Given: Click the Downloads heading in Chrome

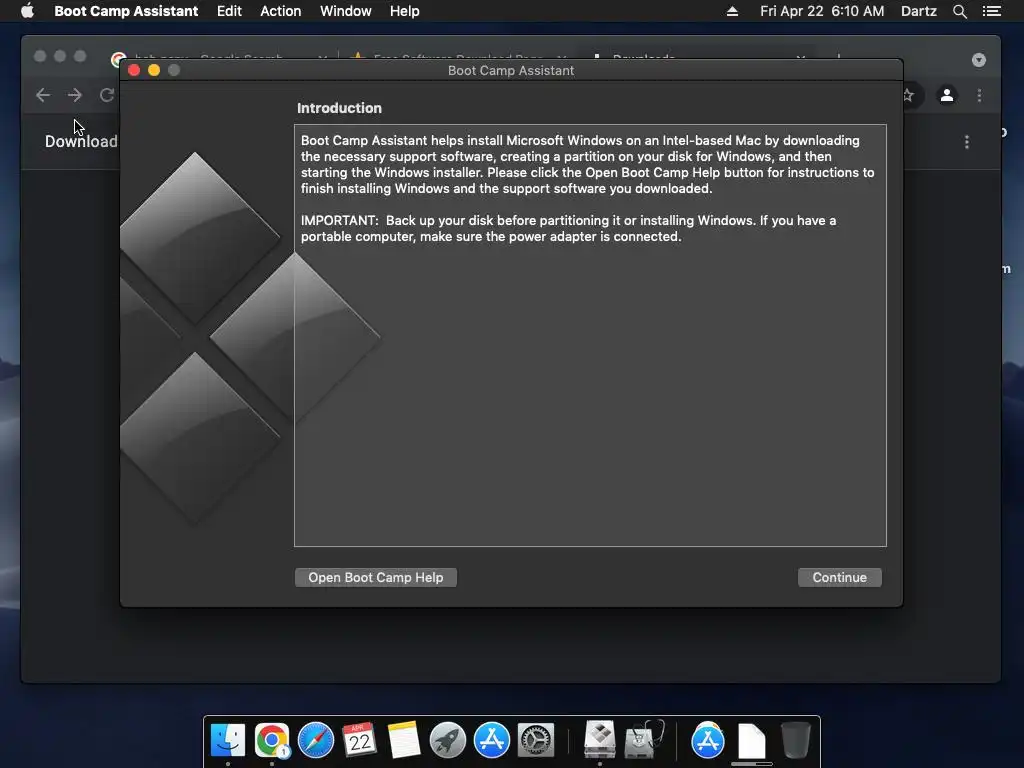Looking at the screenshot, I should pos(81,141).
